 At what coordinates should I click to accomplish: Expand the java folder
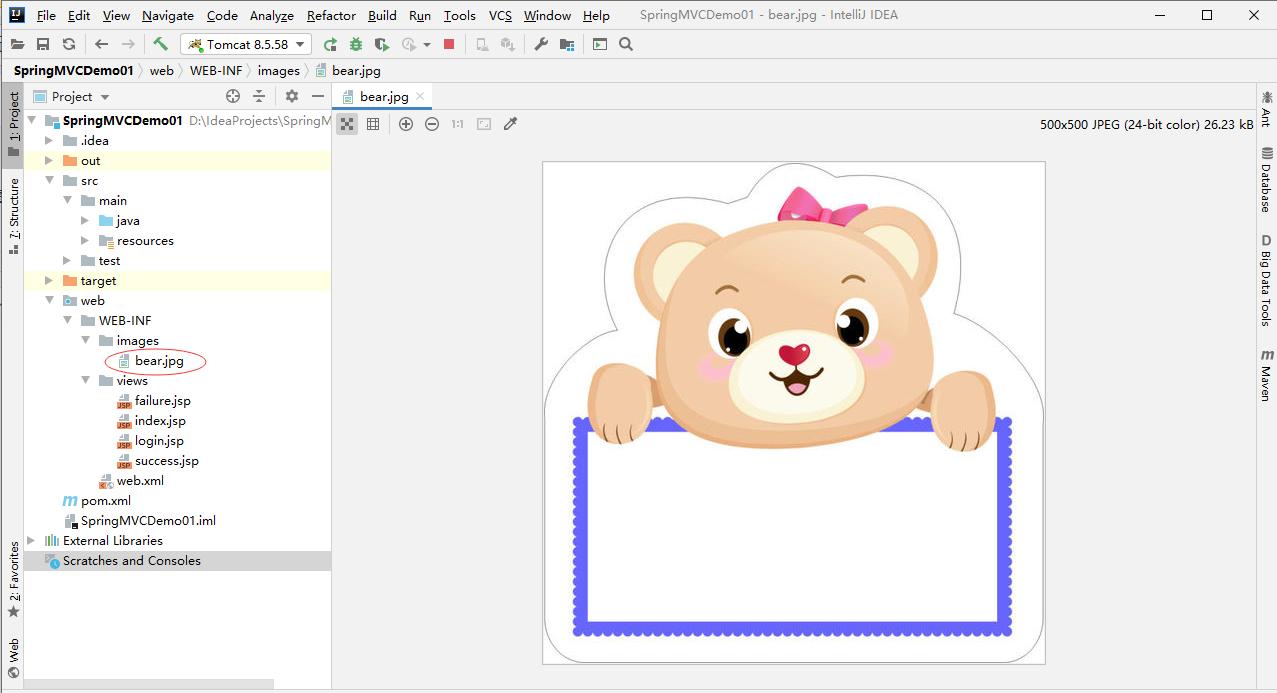coord(86,220)
